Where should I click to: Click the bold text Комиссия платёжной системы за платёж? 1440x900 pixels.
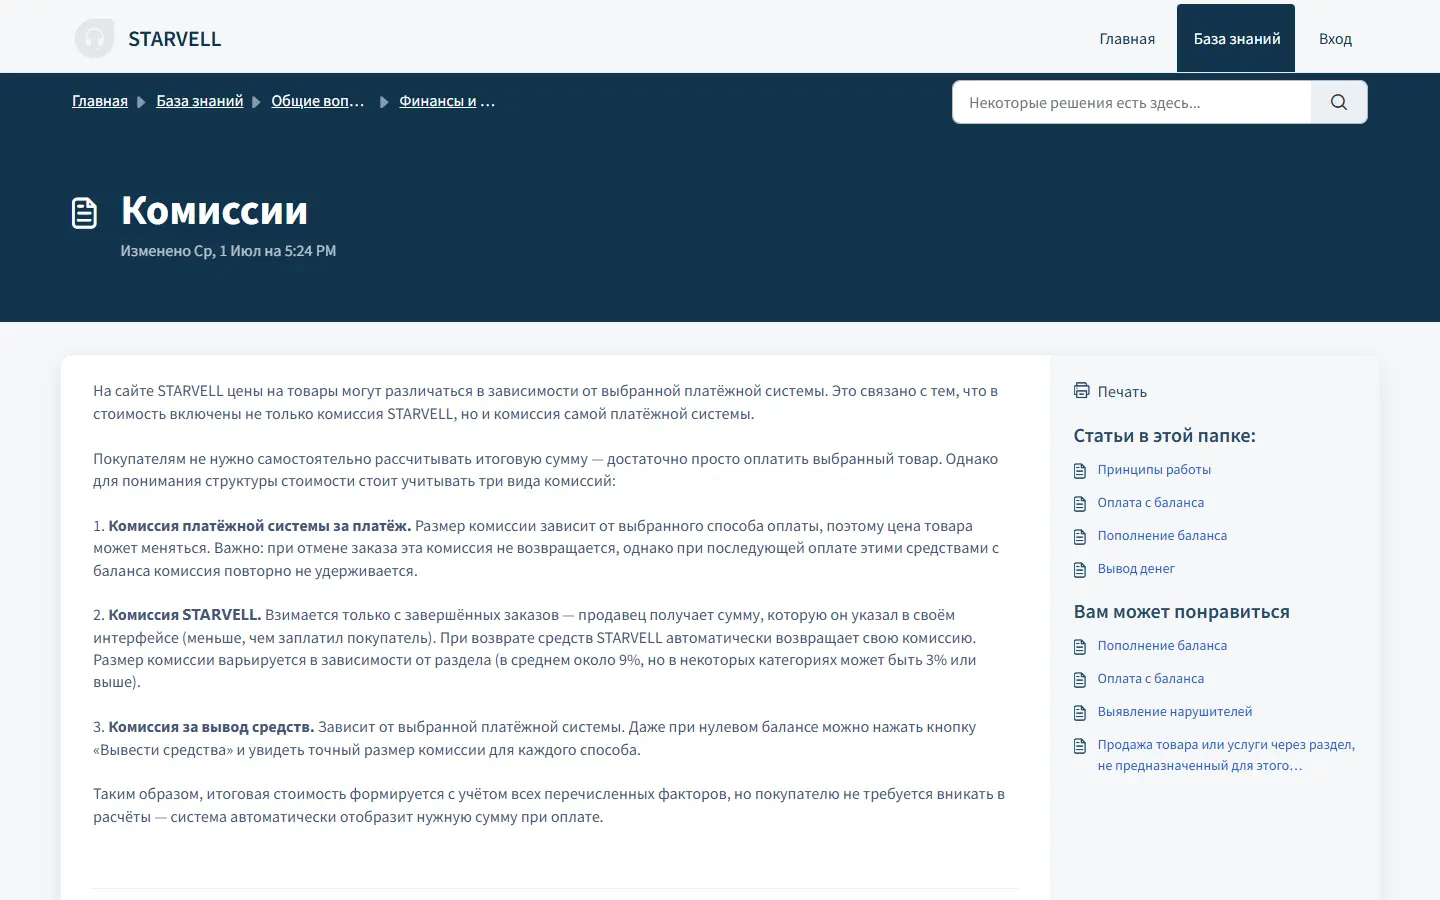point(260,526)
